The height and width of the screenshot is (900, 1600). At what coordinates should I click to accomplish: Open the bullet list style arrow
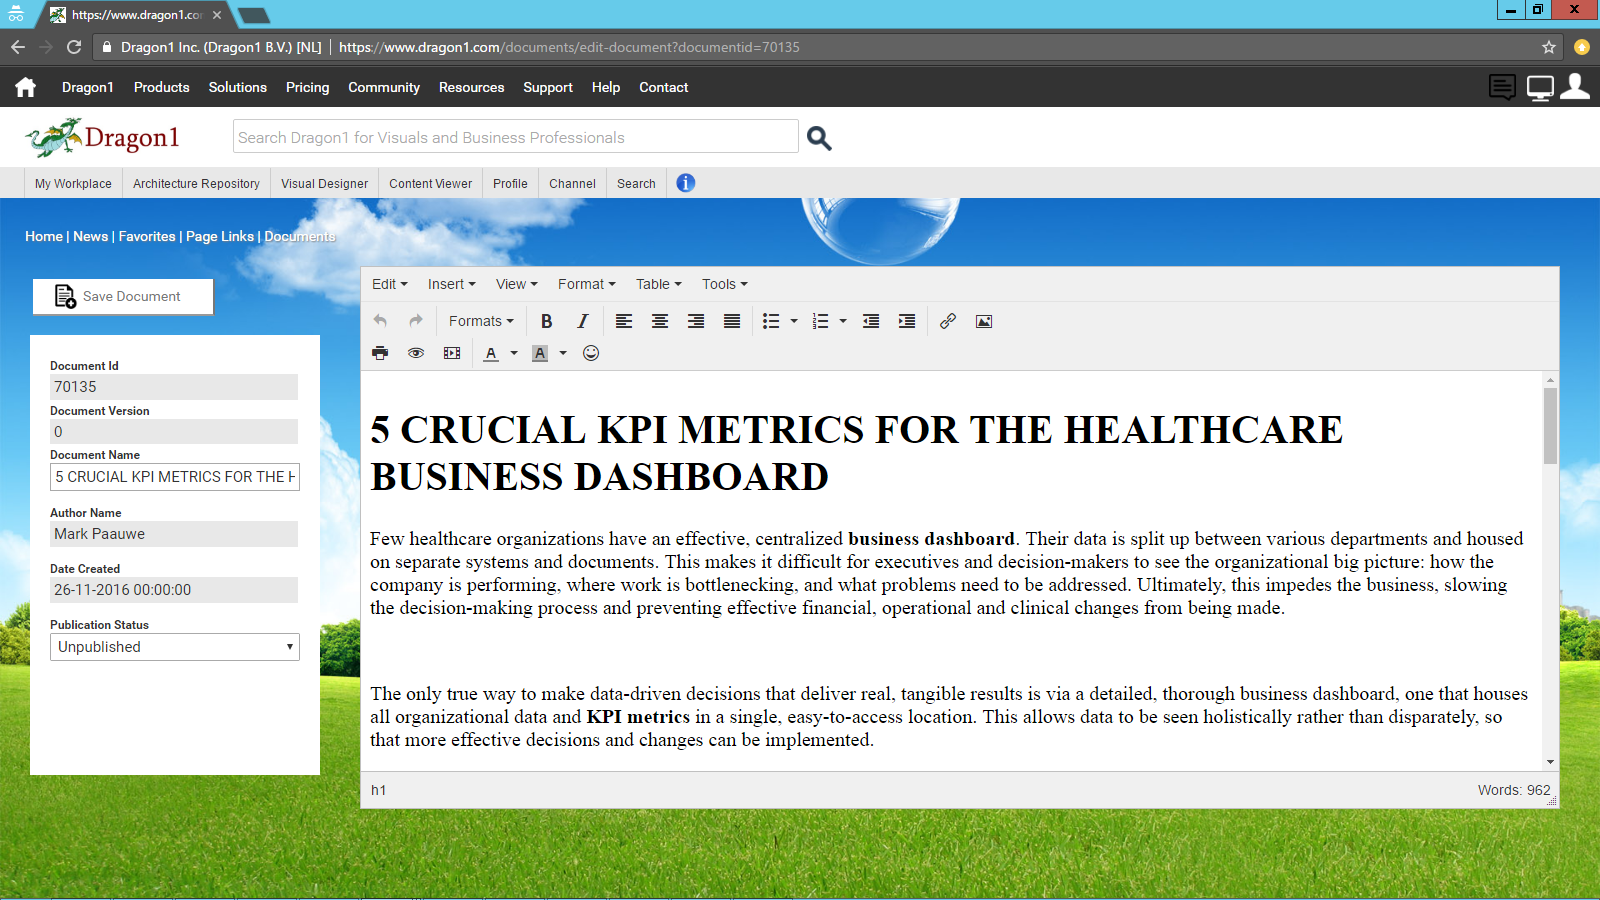click(794, 321)
